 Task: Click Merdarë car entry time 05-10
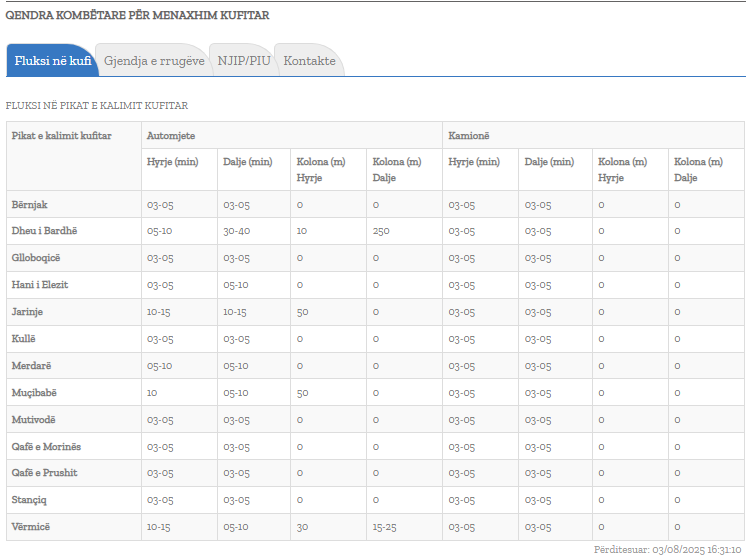(x=159, y=366)
